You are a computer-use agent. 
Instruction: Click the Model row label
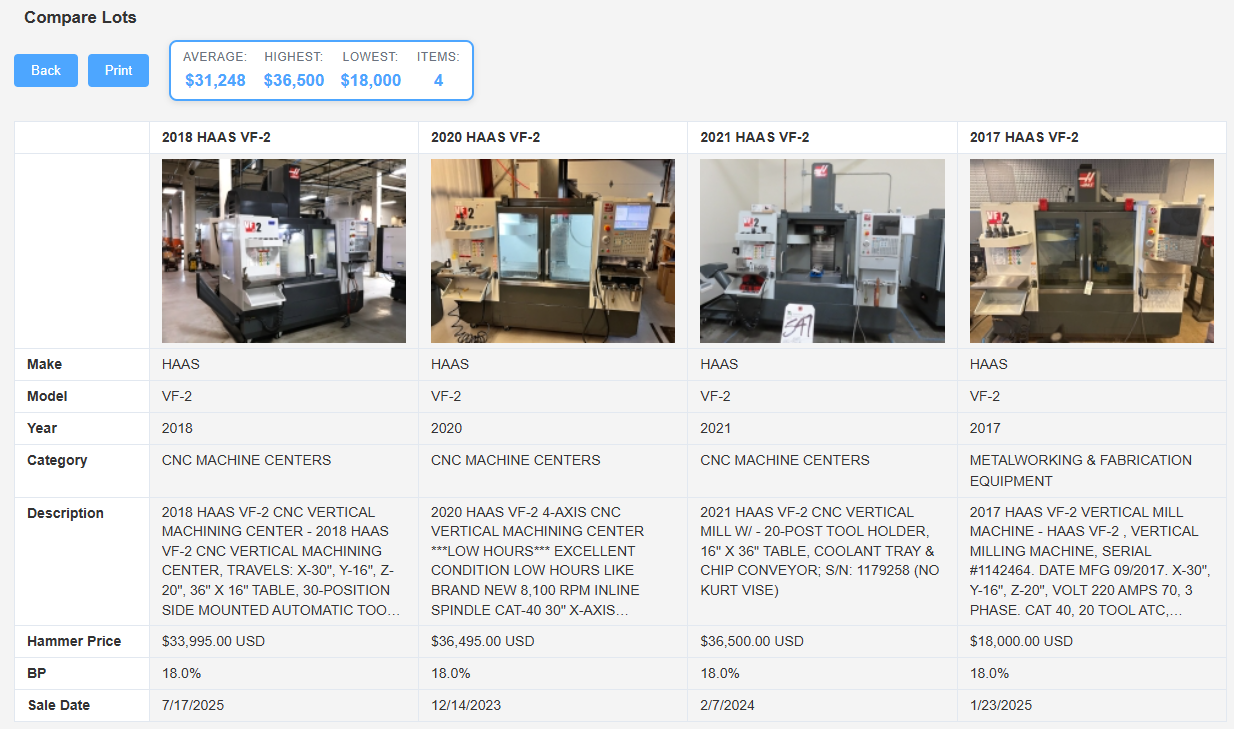(x=47, y=396)
